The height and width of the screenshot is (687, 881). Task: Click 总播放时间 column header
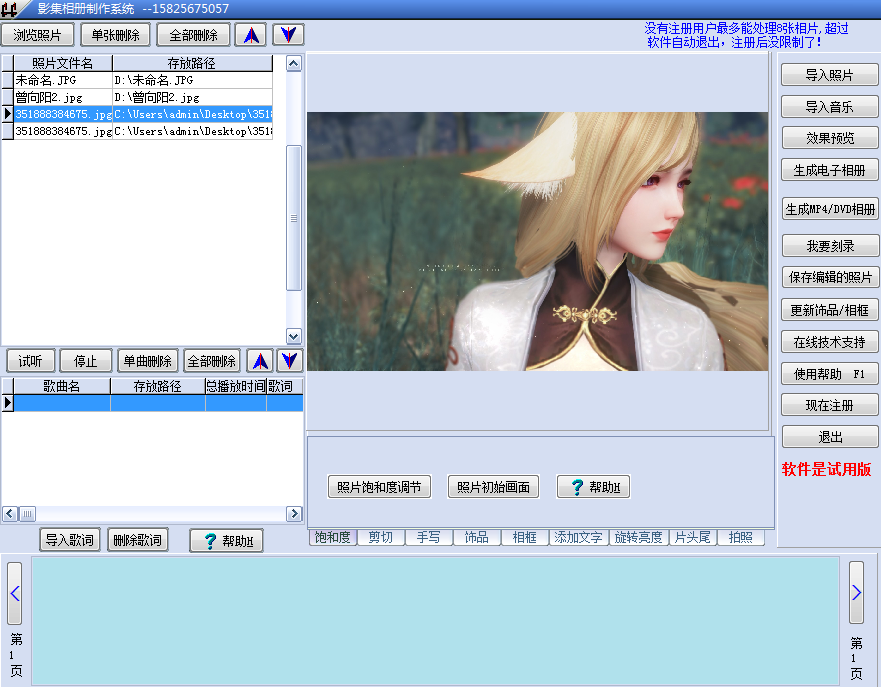[236, 386]
